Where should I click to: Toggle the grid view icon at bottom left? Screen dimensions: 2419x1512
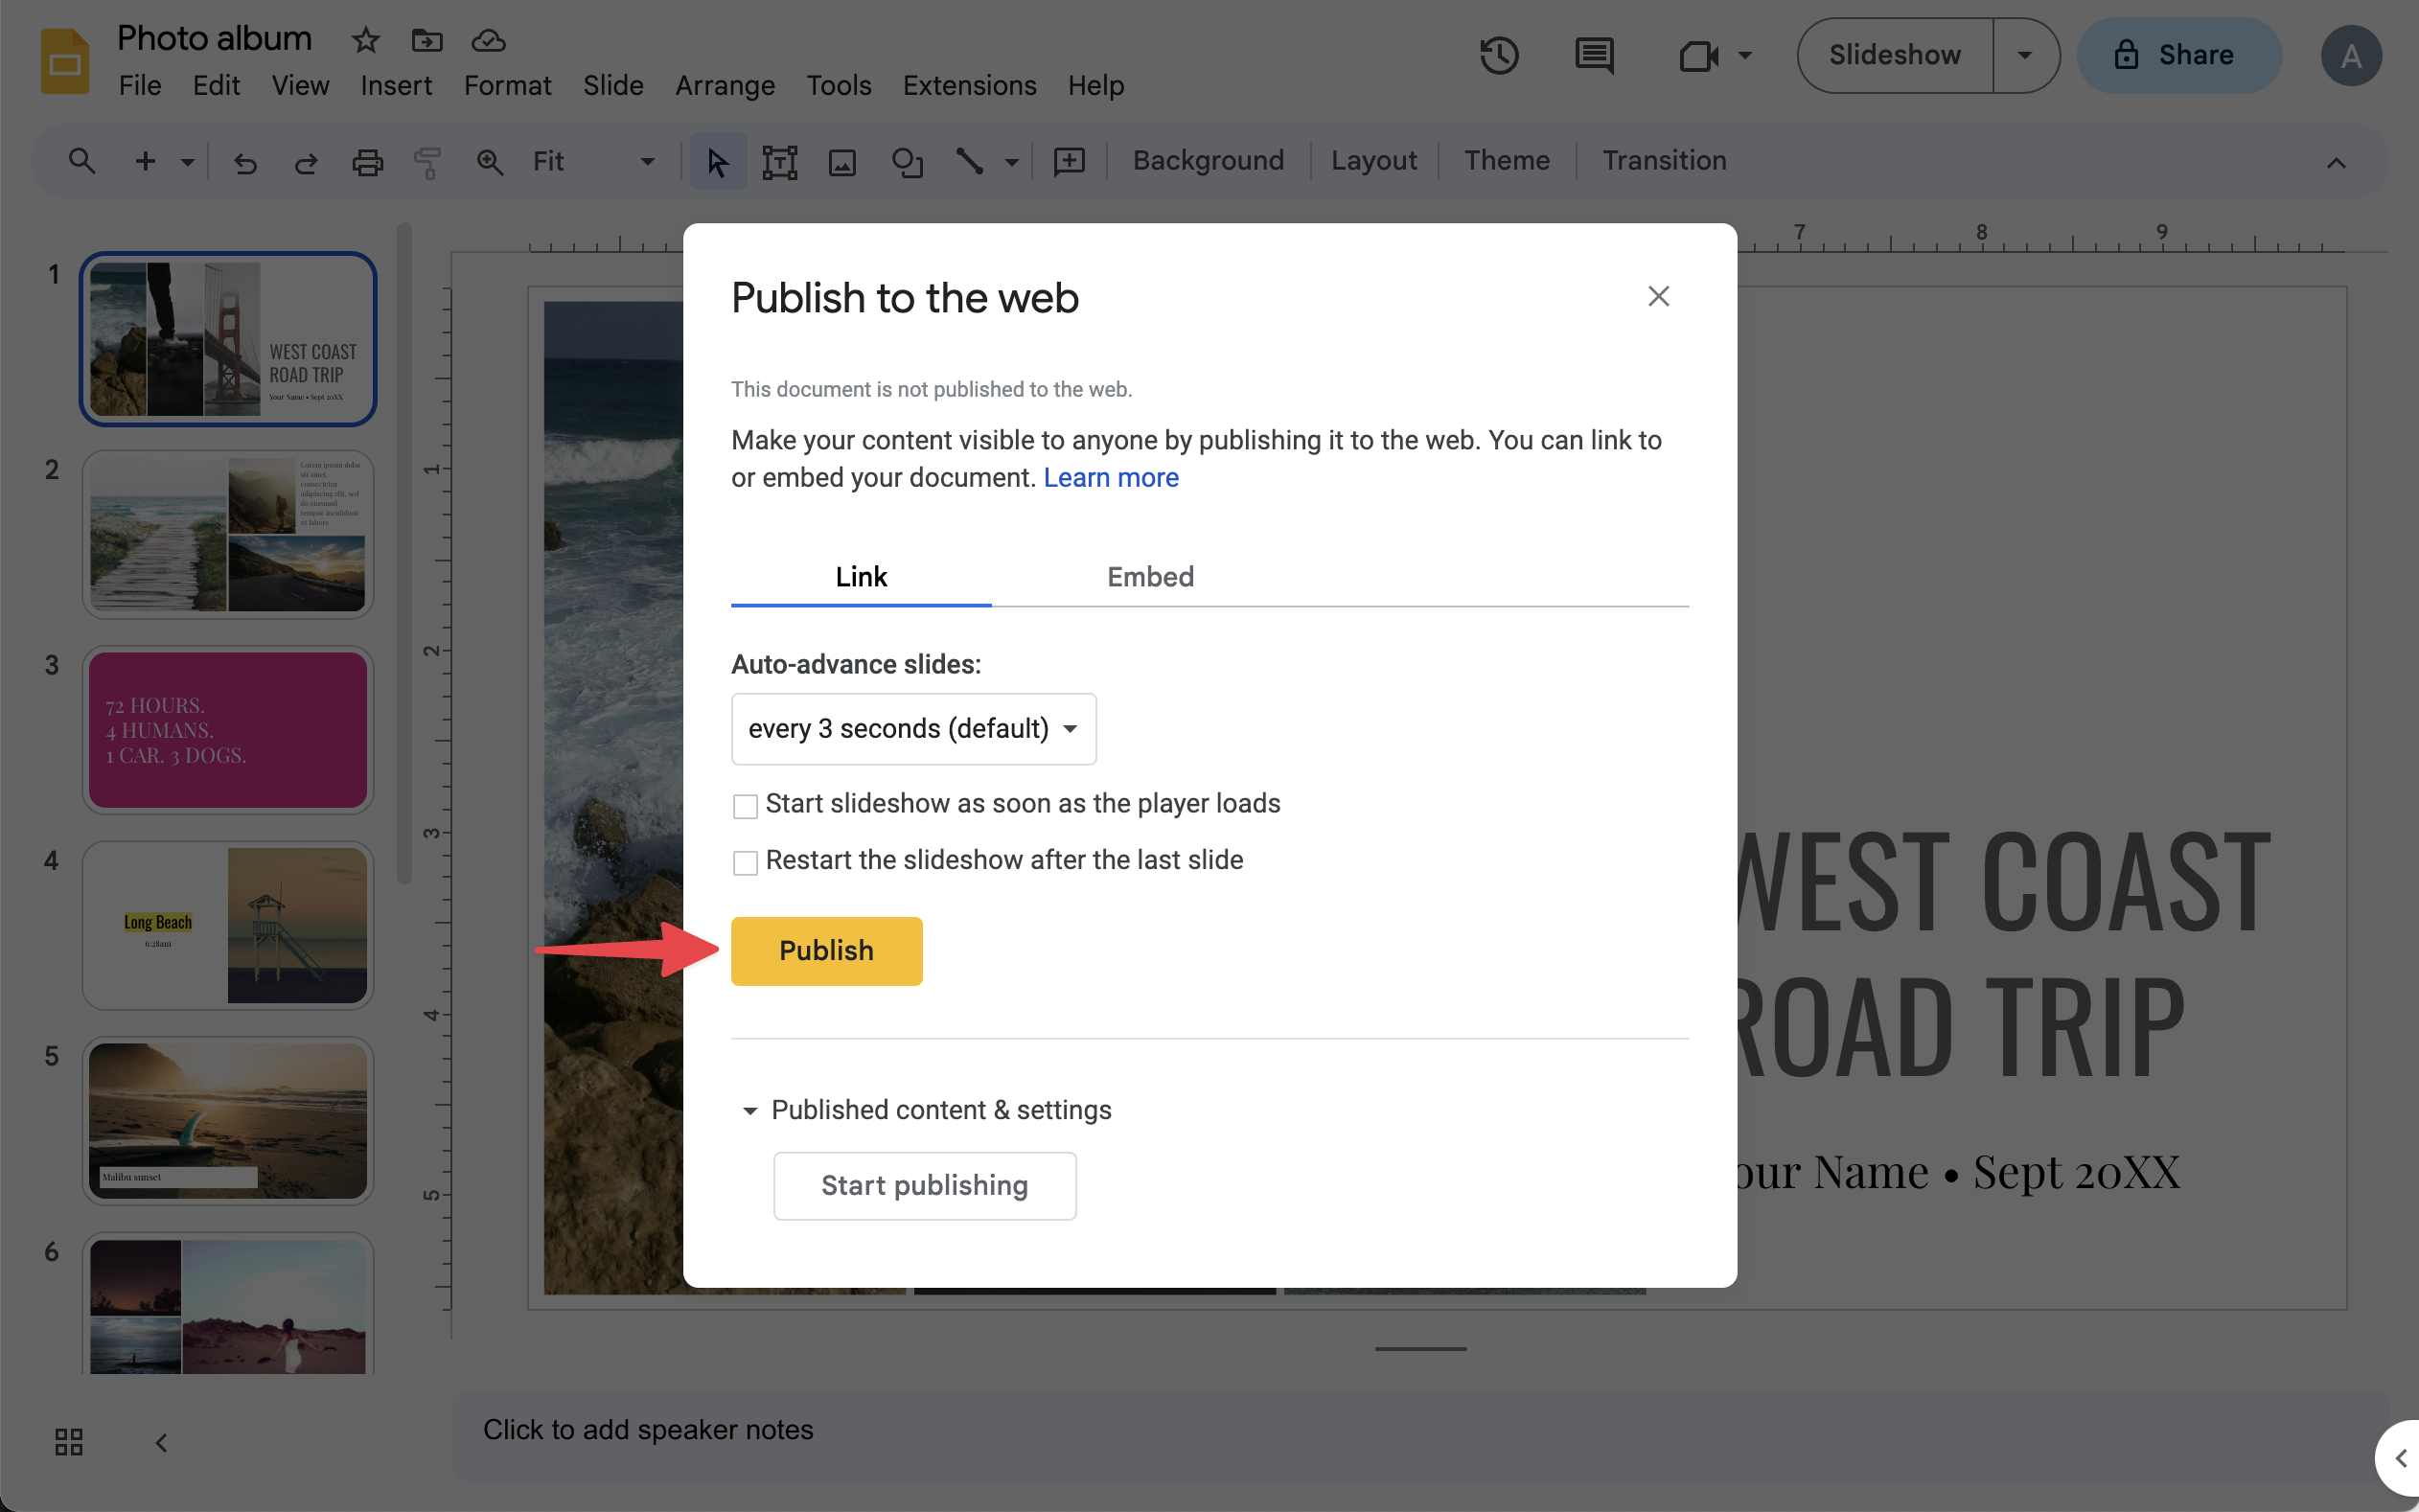point(68,1441)
